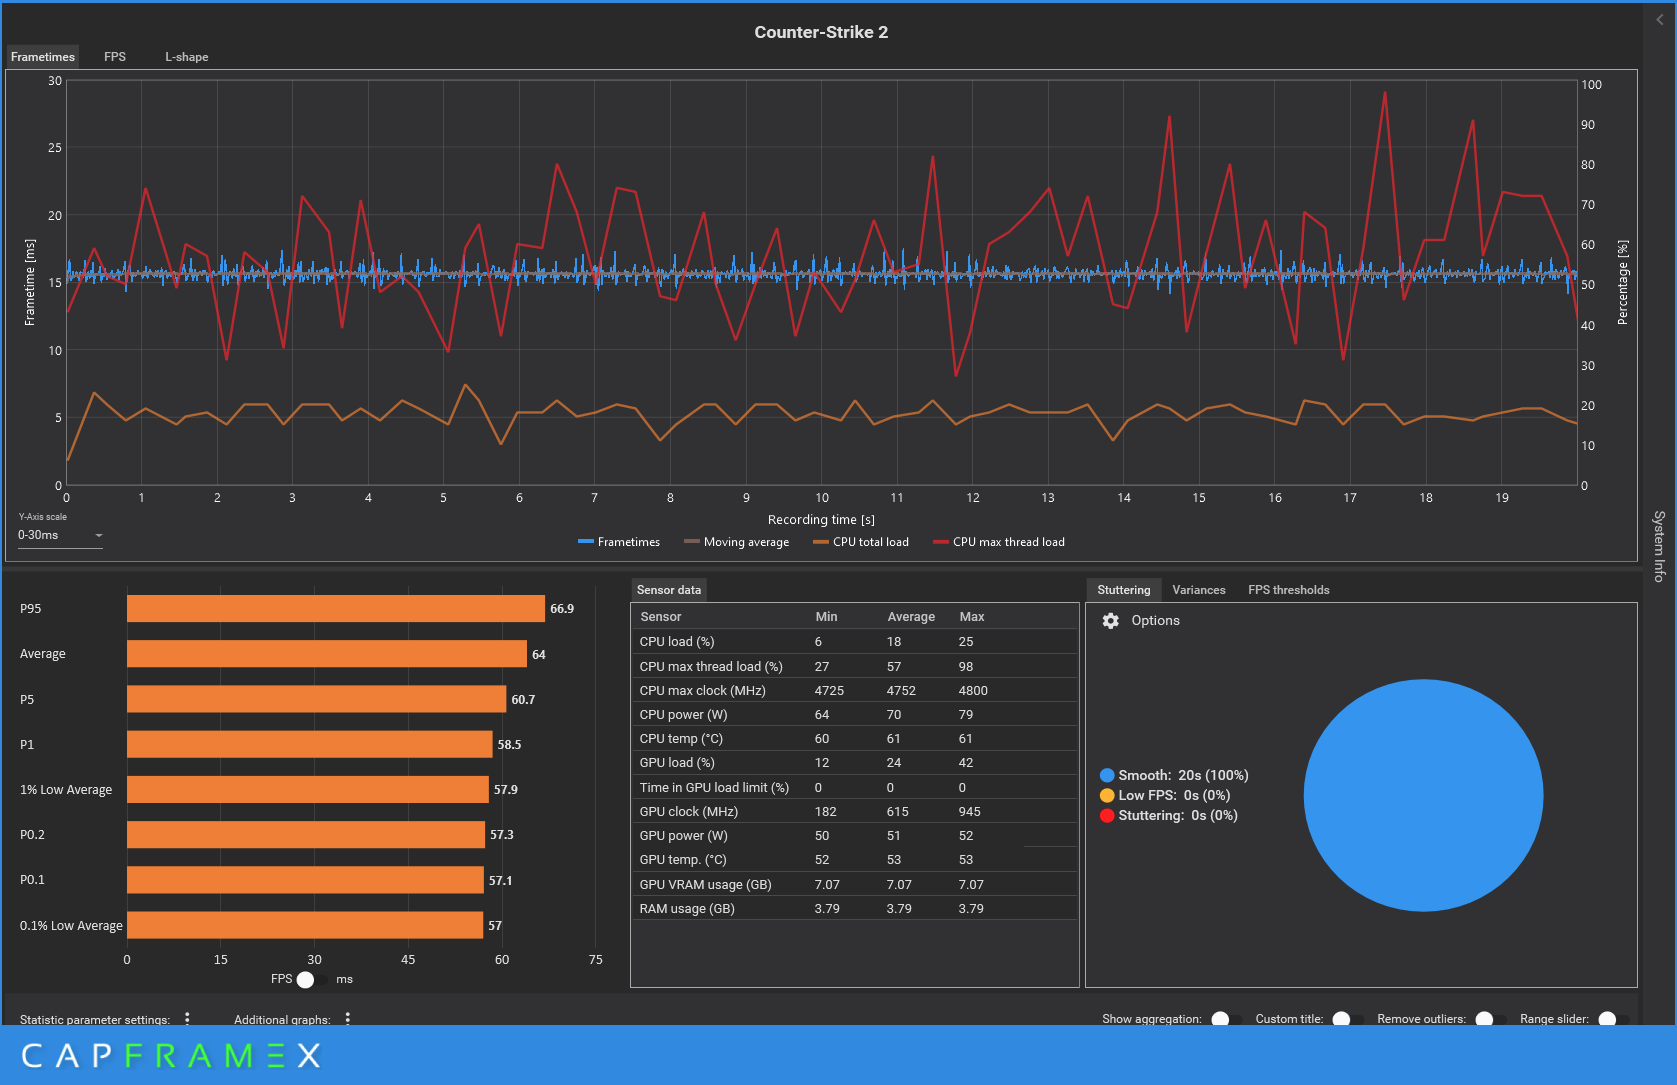The image size is (1677, 1085).
Task: Select the RAM usage (GB) row
Action: (855, 908)
